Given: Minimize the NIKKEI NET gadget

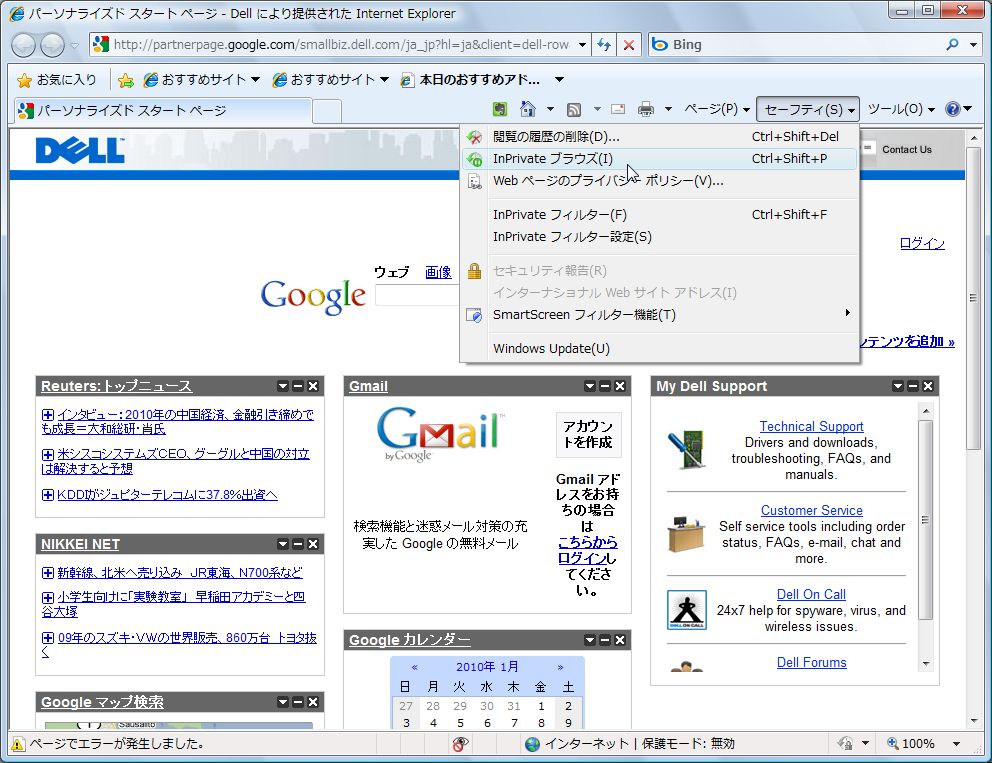Looking at the screenshot, I should click(x=298, y=544).
